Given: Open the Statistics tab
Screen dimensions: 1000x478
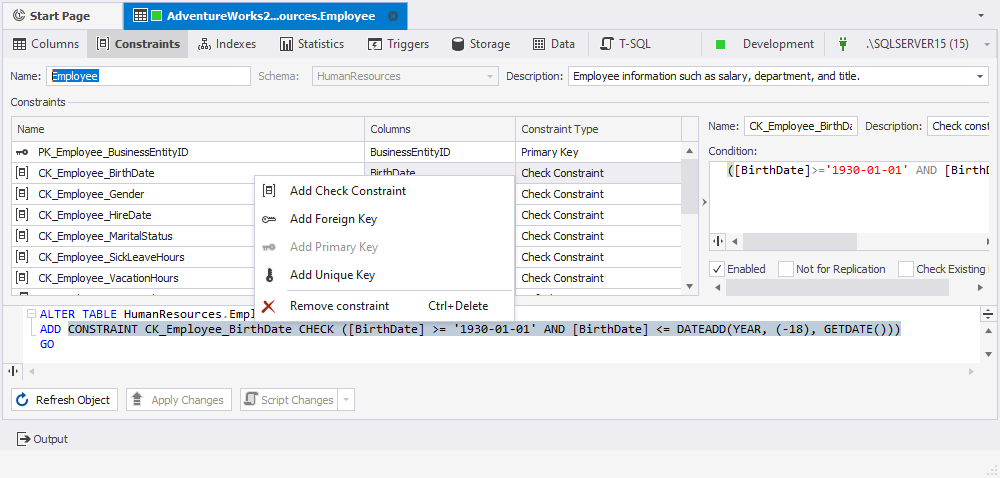Looking at the screenshot, I should [312, 44].
